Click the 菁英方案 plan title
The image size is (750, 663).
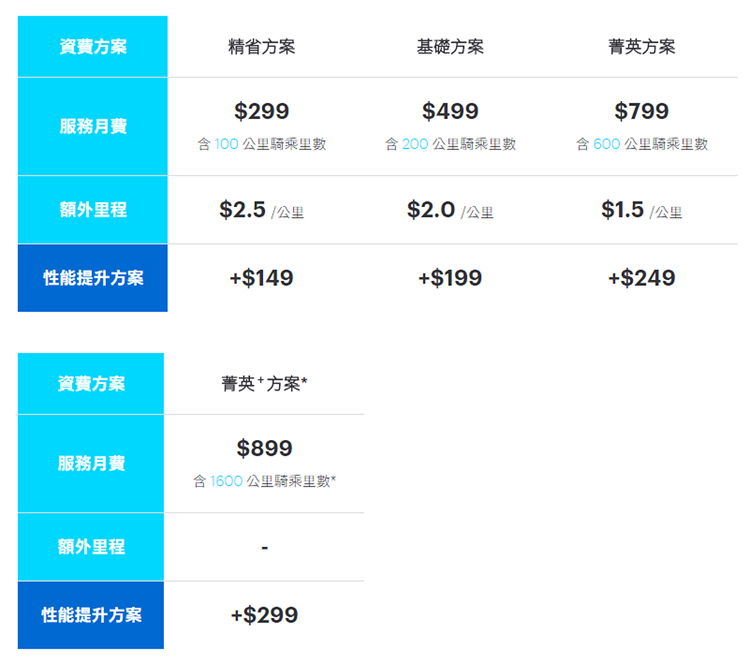[641, 47]
